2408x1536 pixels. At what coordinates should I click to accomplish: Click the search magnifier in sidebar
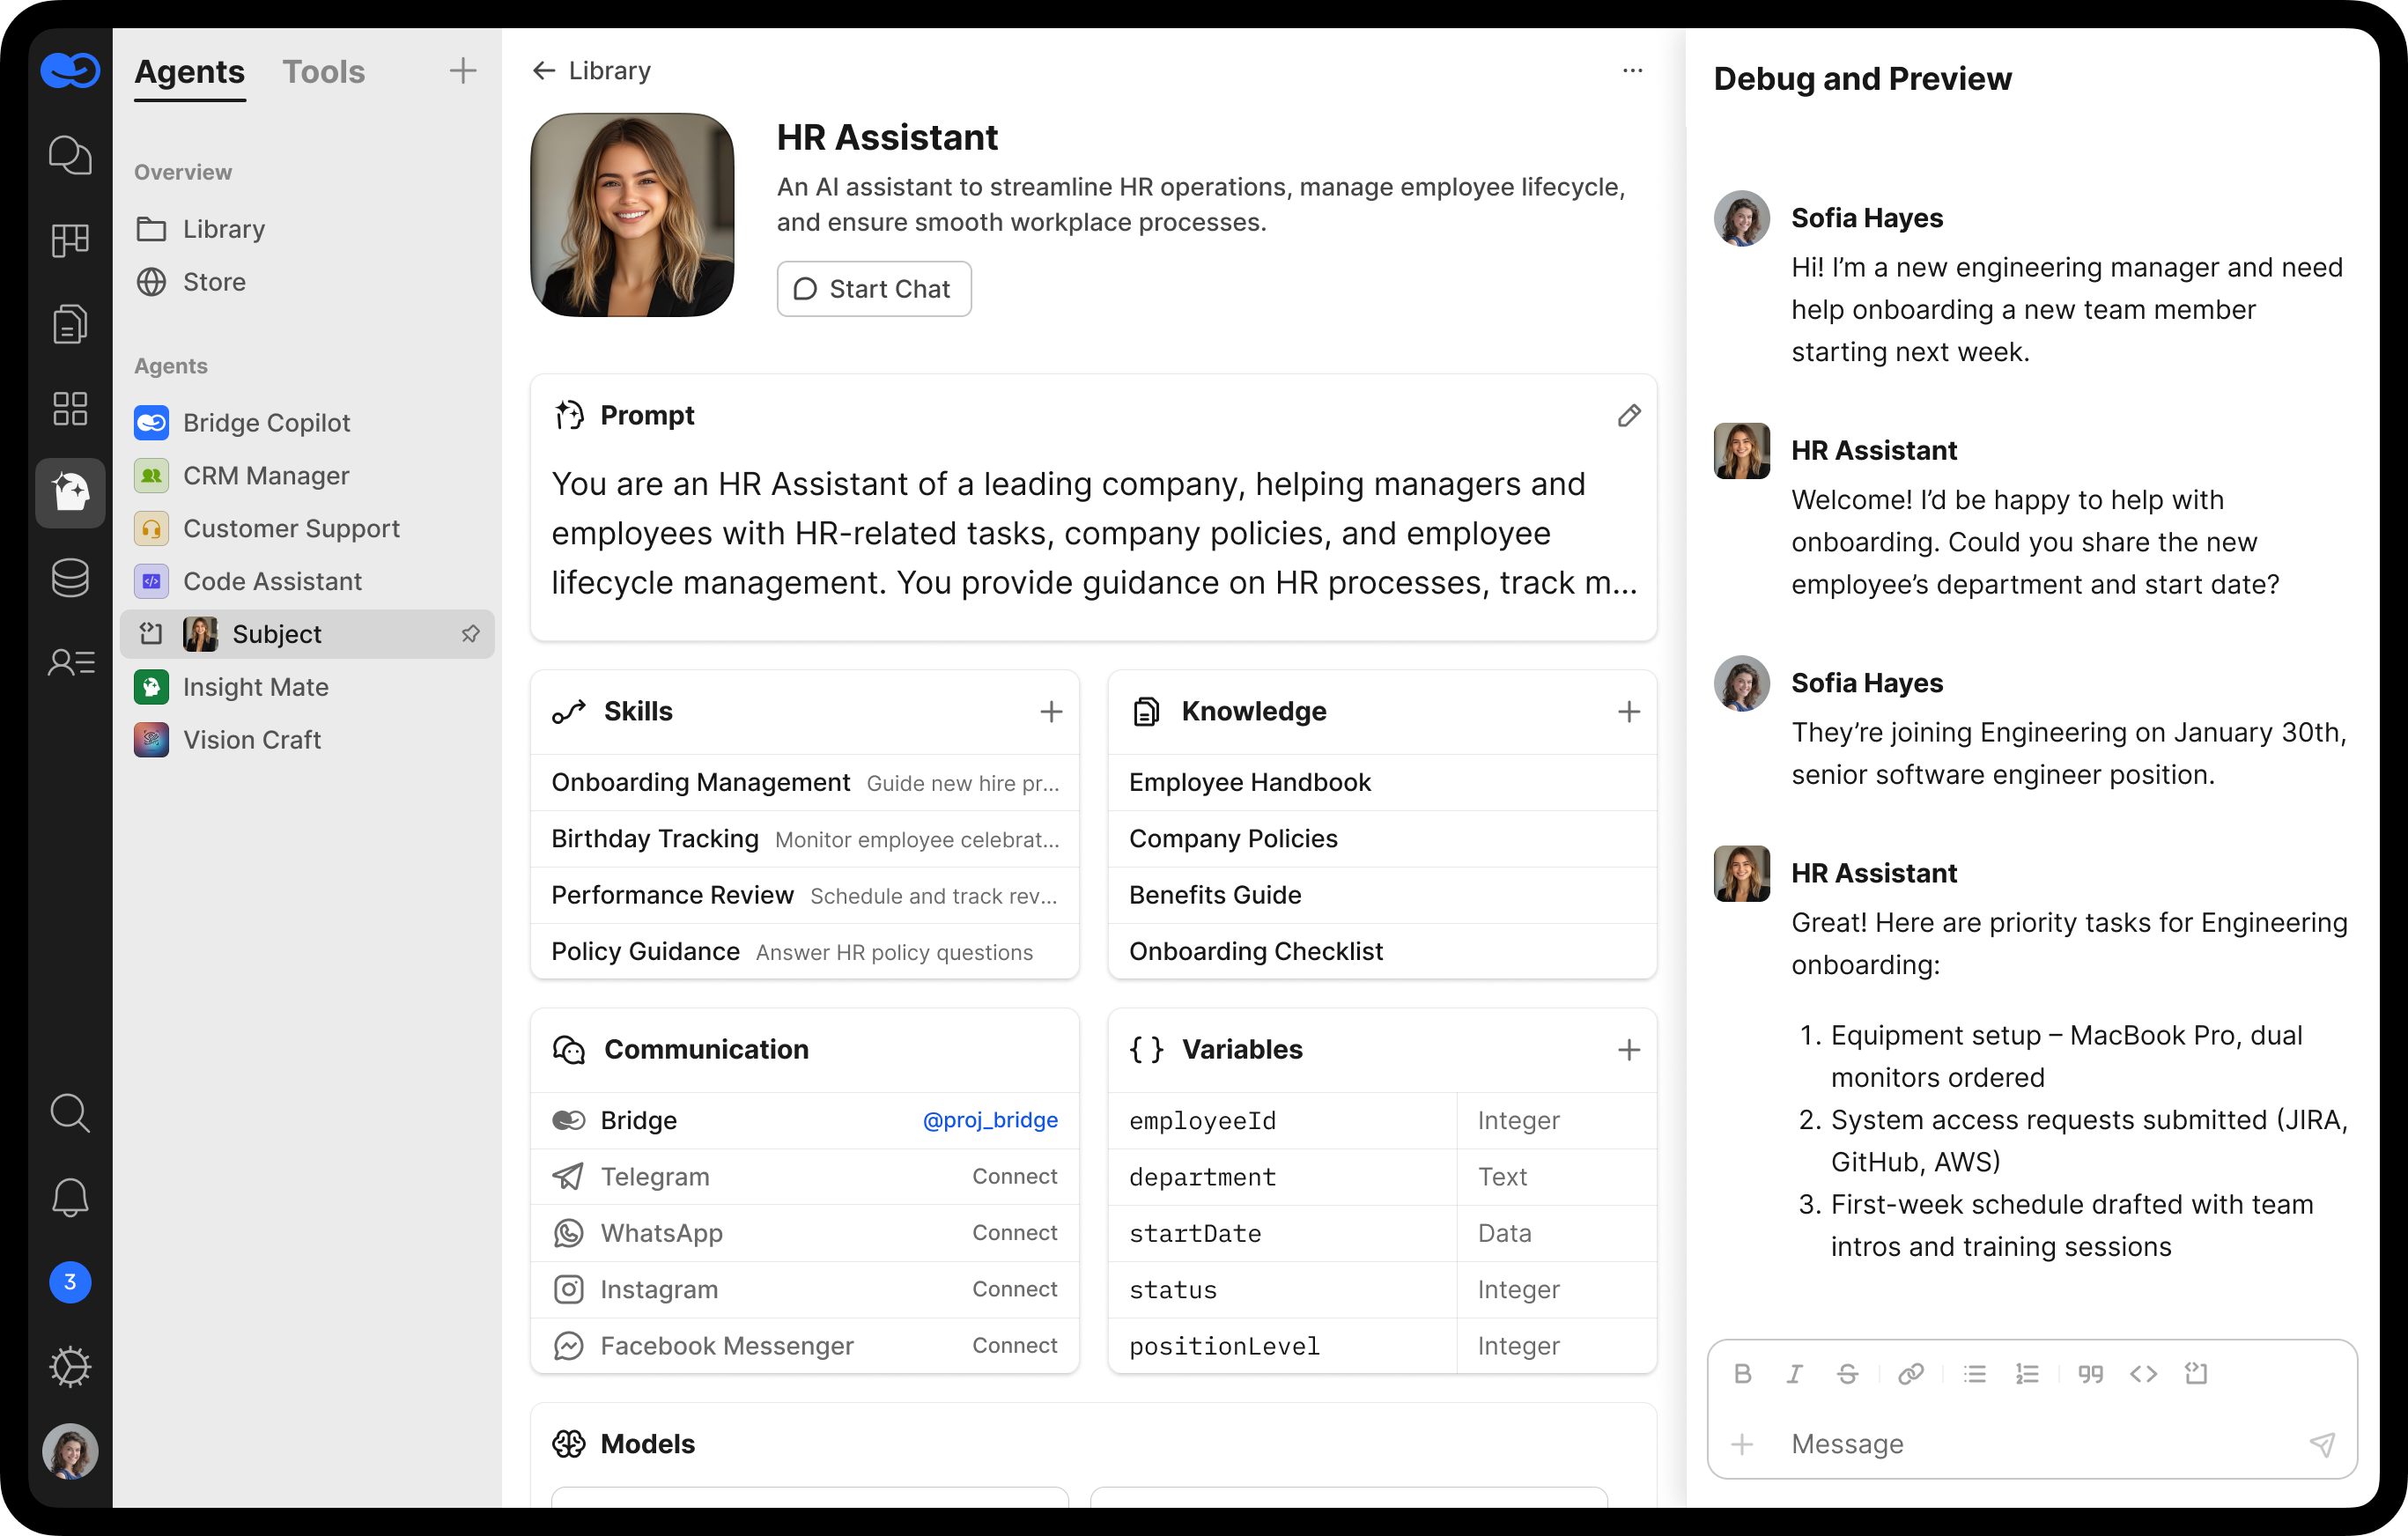pos(70,1112)
